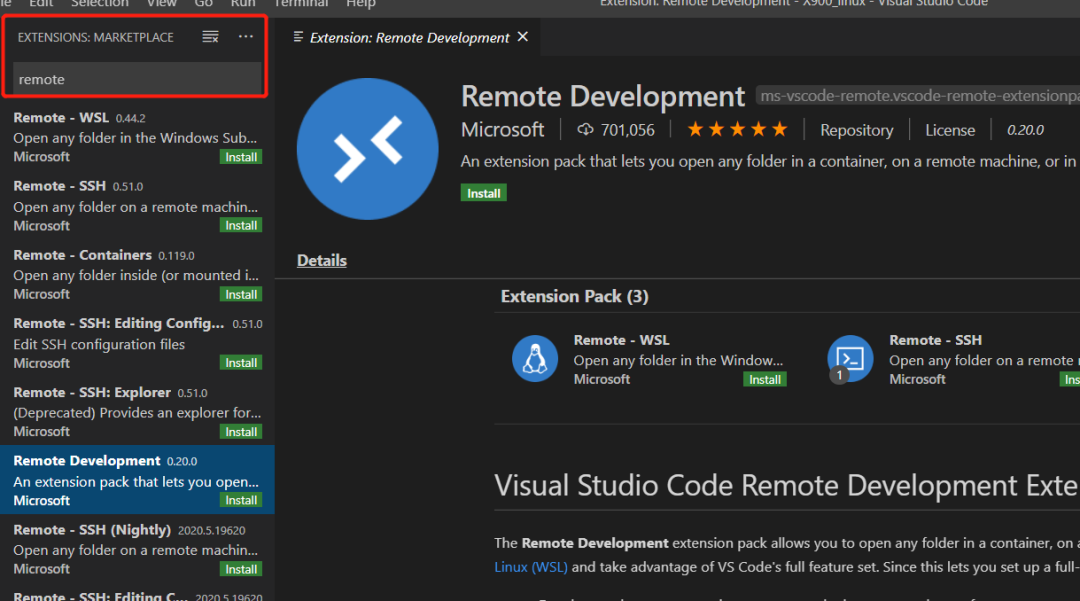Install Remote - SSH: Explorer extension

point(241,432)
